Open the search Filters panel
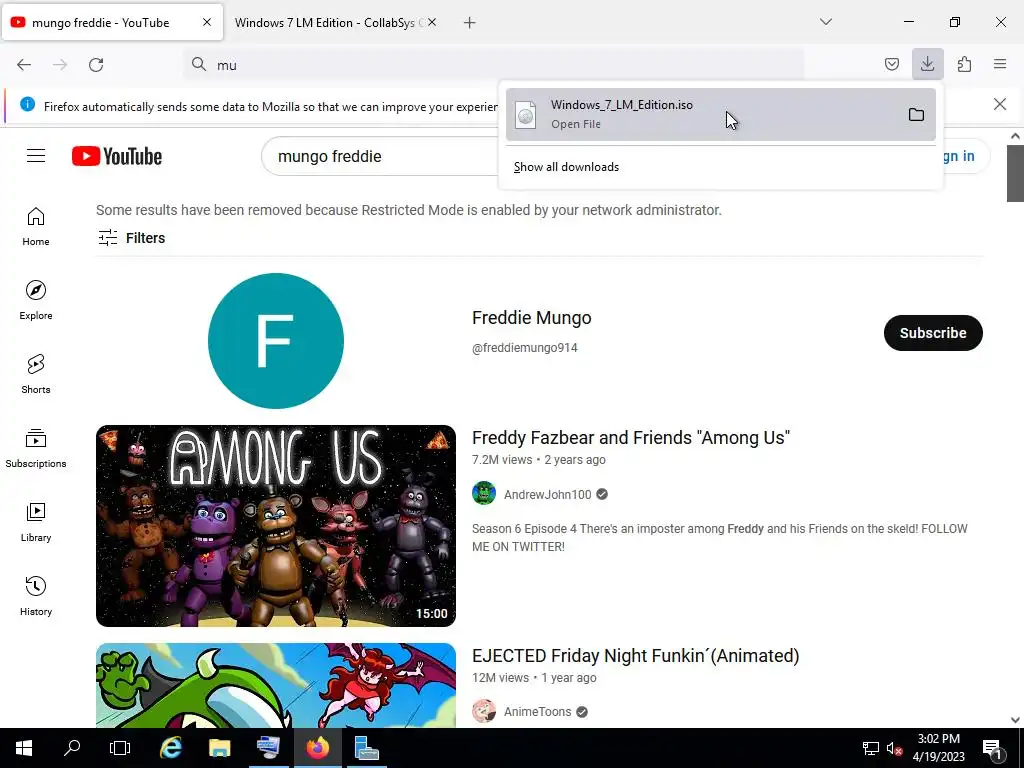The height and width of the screenshot is (768, 1024). coord(131,238)
